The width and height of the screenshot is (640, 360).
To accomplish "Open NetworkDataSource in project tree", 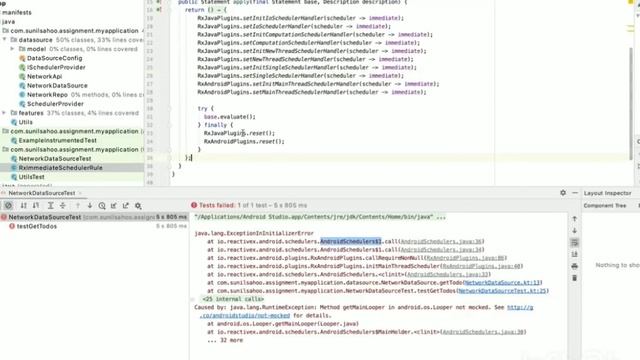I will tap(57, 85).
